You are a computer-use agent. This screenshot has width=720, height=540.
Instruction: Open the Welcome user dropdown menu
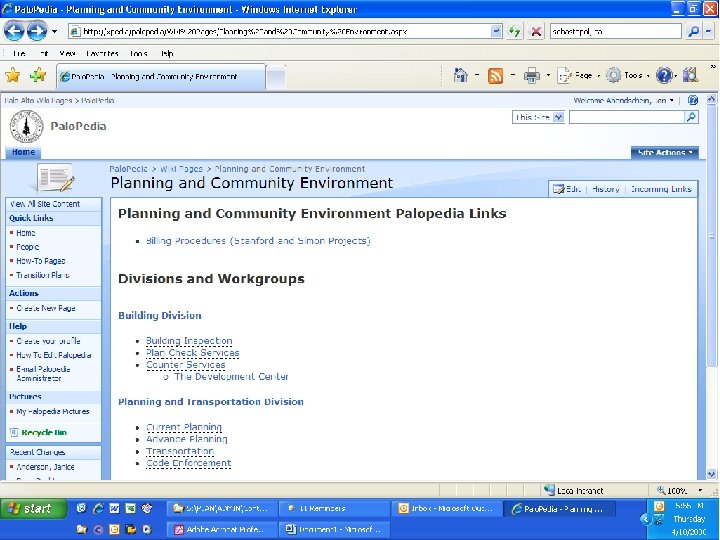click(624, 100)
